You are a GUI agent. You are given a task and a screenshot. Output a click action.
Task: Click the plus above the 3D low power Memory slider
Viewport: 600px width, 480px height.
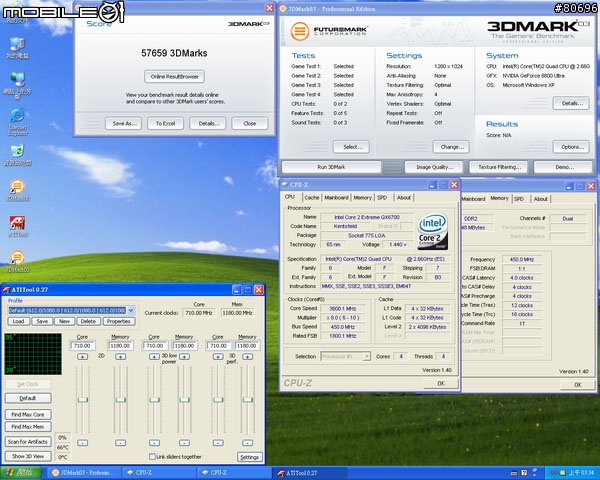[184, 356]
